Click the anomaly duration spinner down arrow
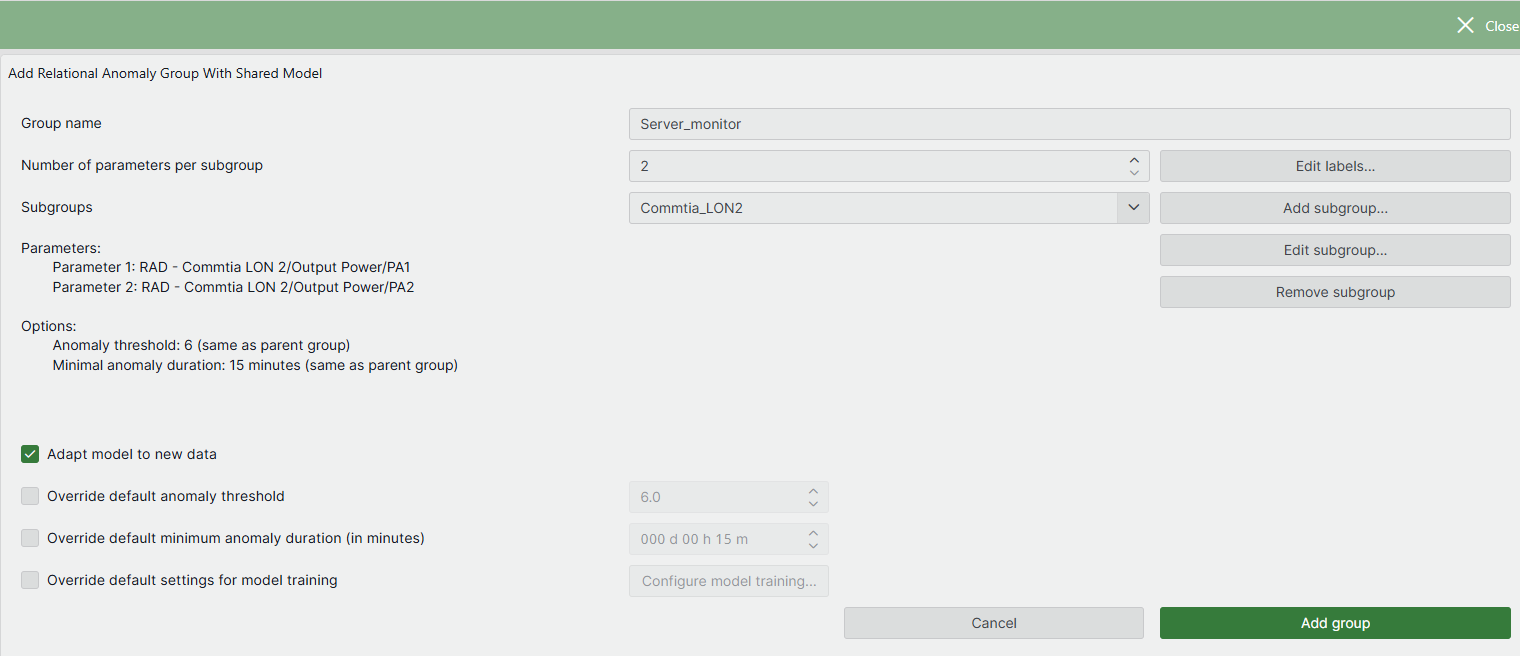The width and height of the screenshot is (1520, 656). [x=812, y=544]
